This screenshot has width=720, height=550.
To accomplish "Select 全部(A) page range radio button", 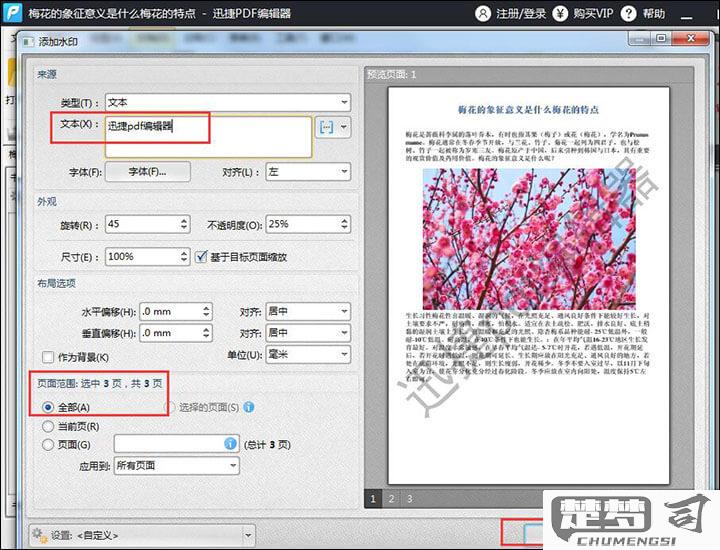I will click(x=48, y=407).
